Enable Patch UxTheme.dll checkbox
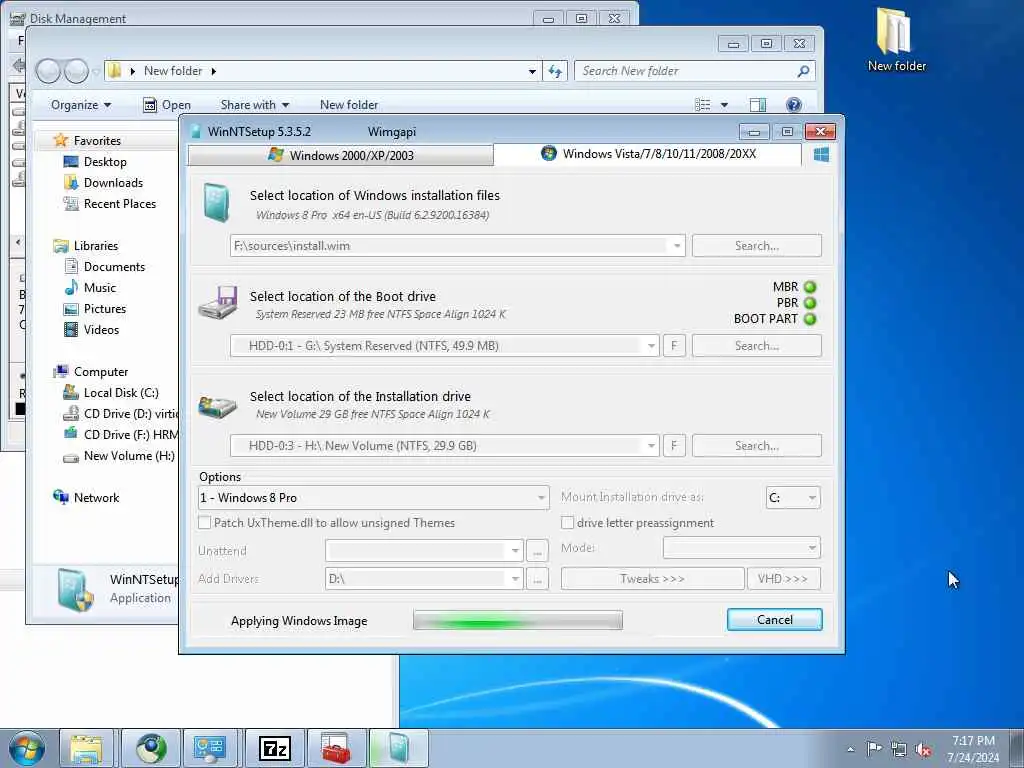Image resolution: width=1024 pixels, height=768 pixels. coord(204,522)
